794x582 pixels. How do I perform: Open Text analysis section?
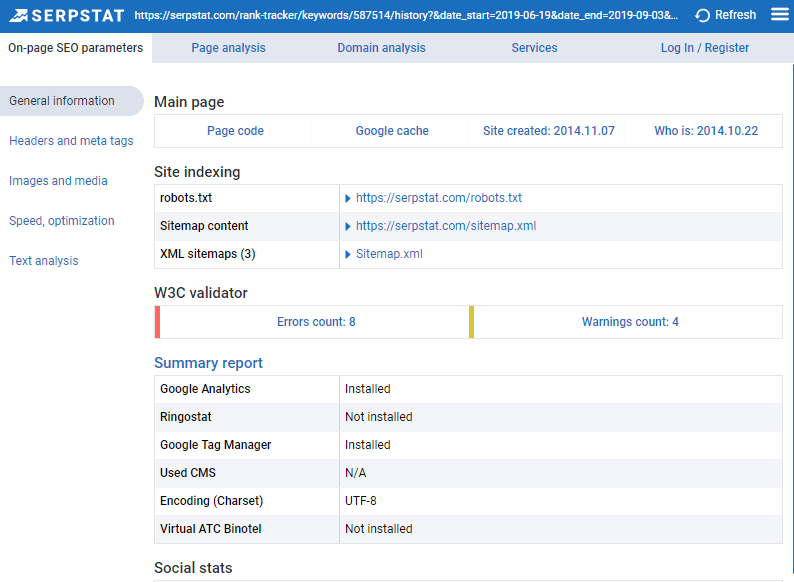click(44, 261)
